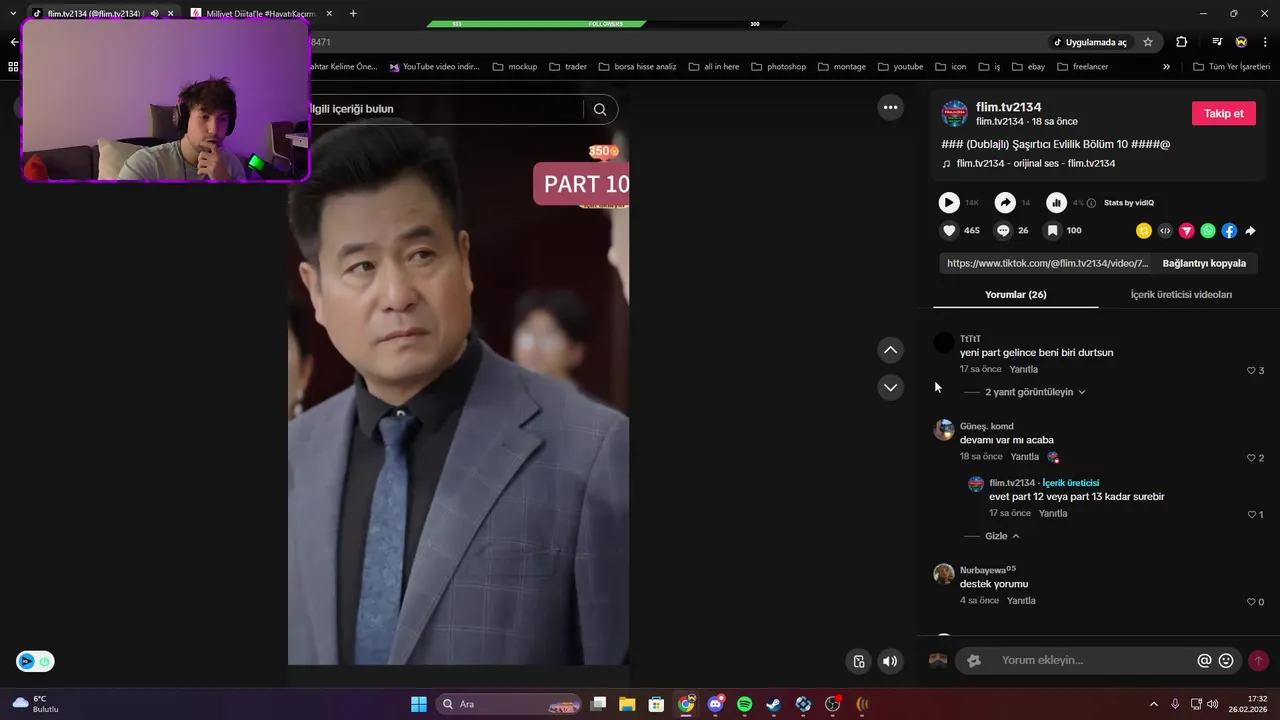Open Steam from the taskbar
This screenshot has width=1280, height=720.
(773, 704)
